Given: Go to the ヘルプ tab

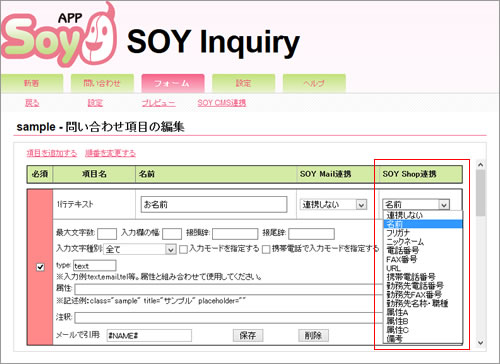Looking at the screenshot, I should [314, 83].
